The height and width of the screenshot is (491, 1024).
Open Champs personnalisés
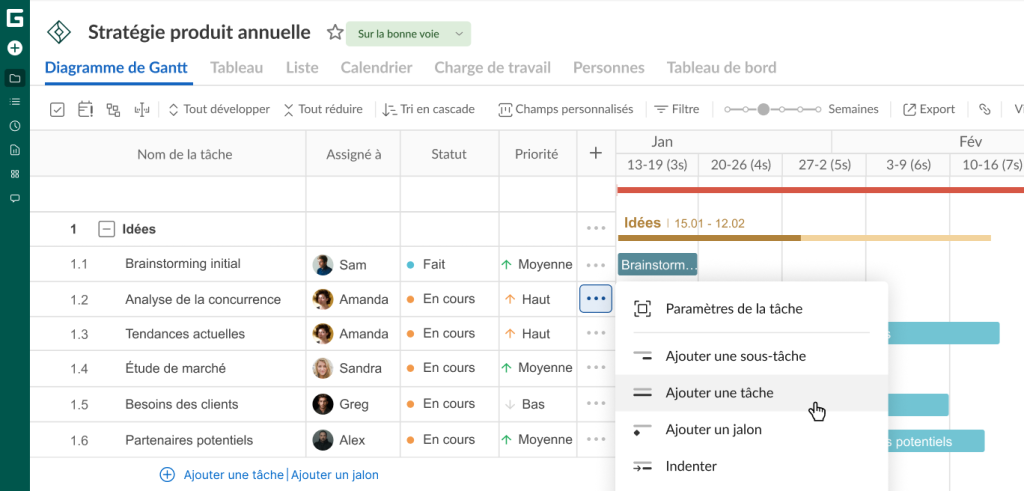[566, 110]
